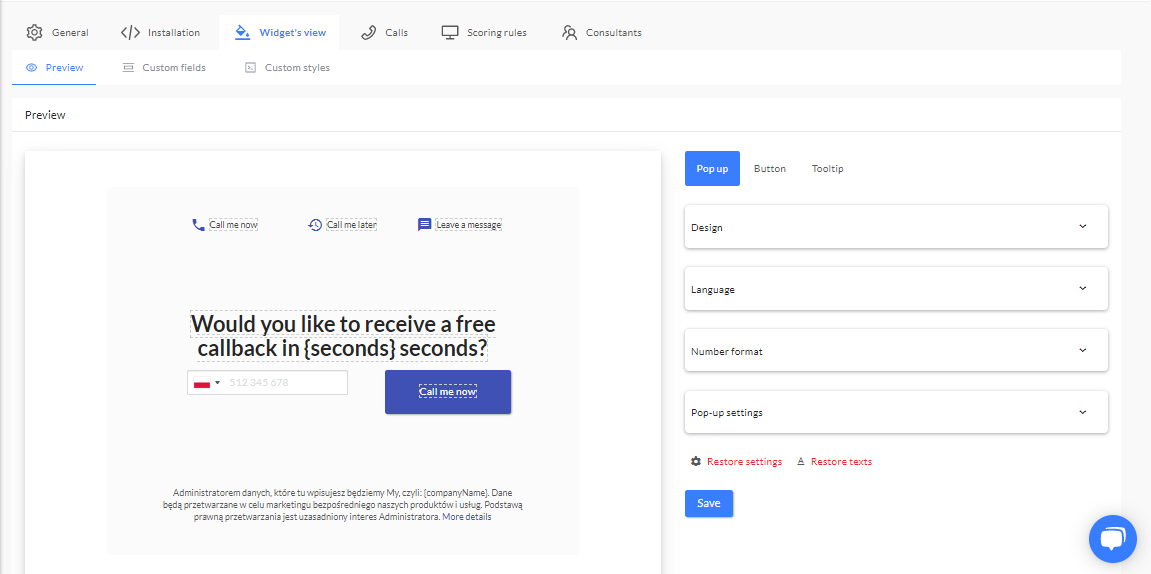Screen dimensions: 1151x574
Task: Open the Poland flag country dropdown
Action: (207, 383)
